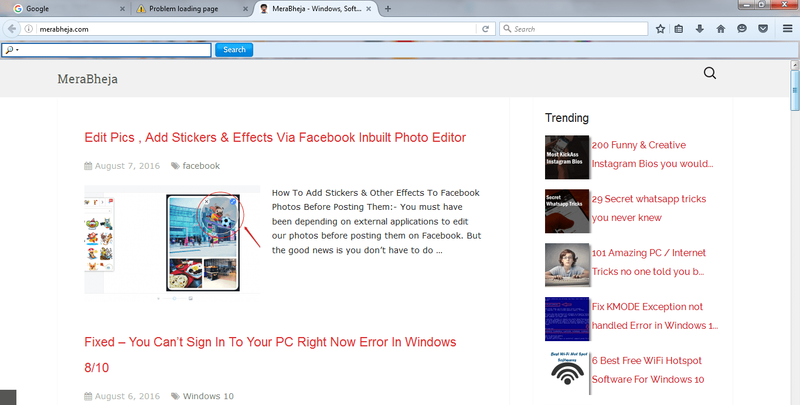Open 200 Funny & Creative Instagram Bios link

(652, 155)
